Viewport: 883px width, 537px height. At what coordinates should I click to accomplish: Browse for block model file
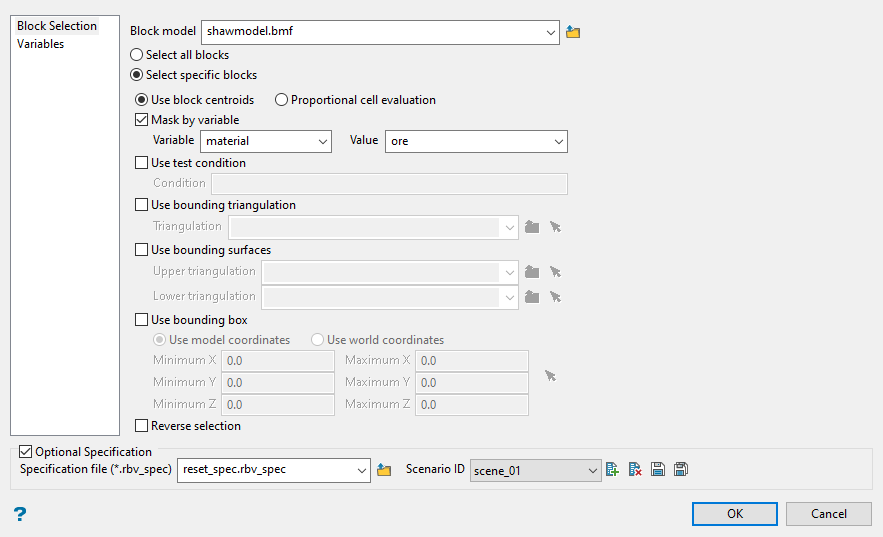[x=573, y=32]
